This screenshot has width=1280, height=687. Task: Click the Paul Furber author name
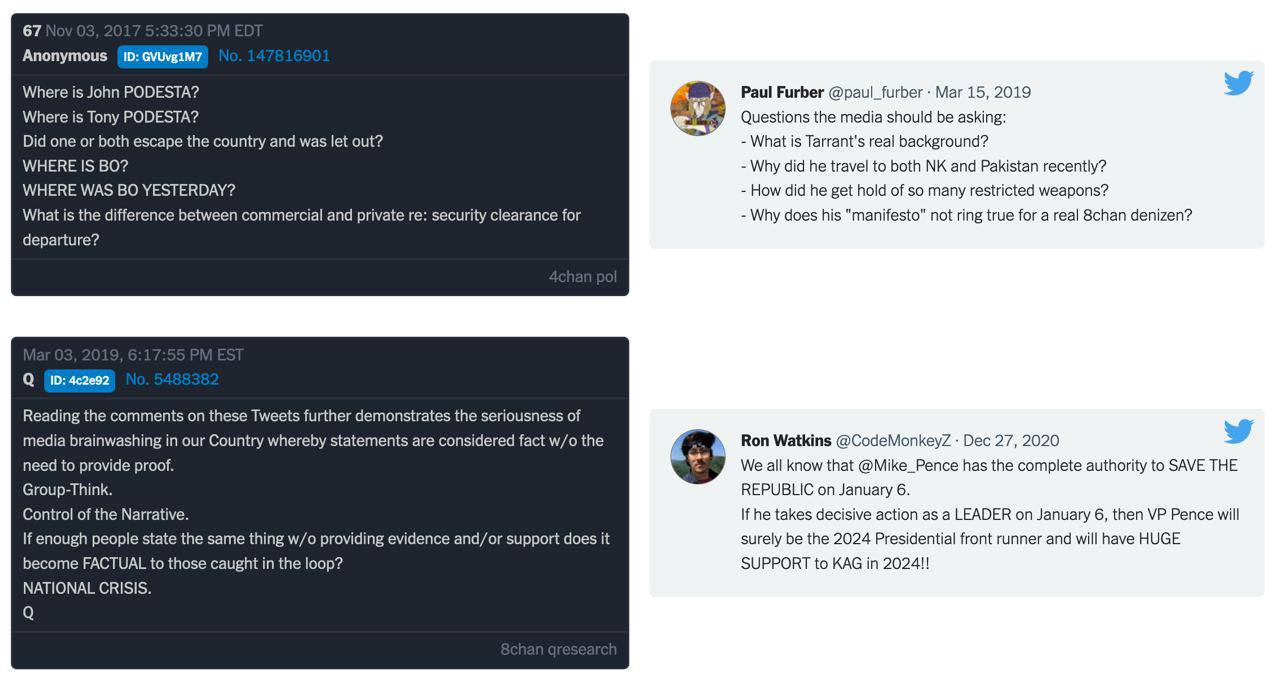click(x=782, y=92)
